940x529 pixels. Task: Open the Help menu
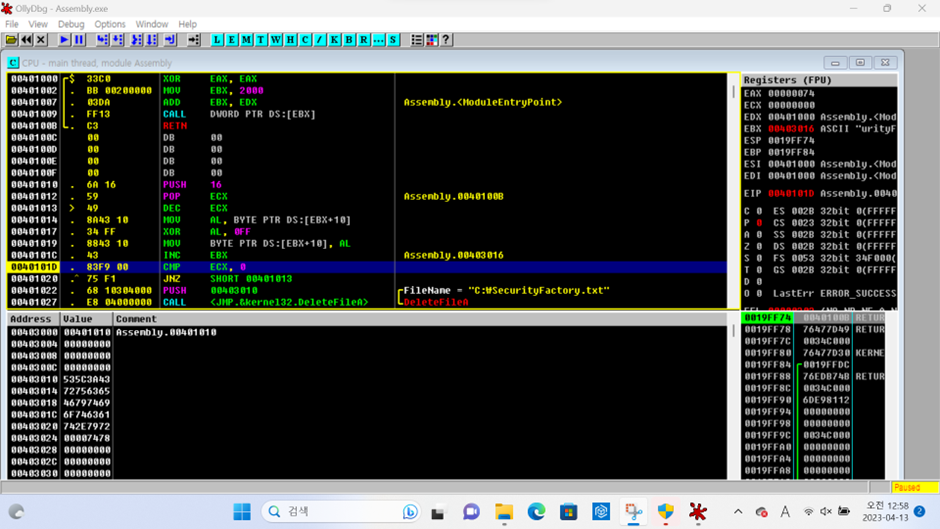pyautogui.click(x=188, y=24)
